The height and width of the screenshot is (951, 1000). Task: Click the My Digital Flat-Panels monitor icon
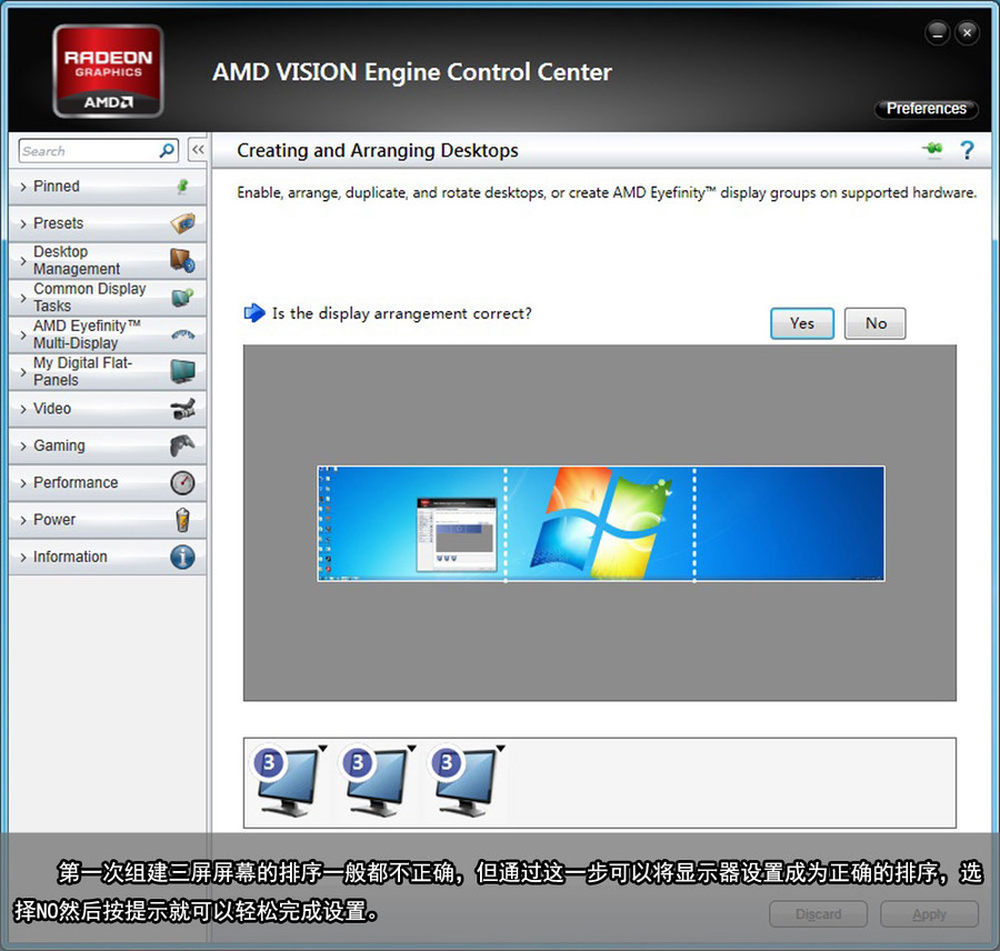coord(183,371)
